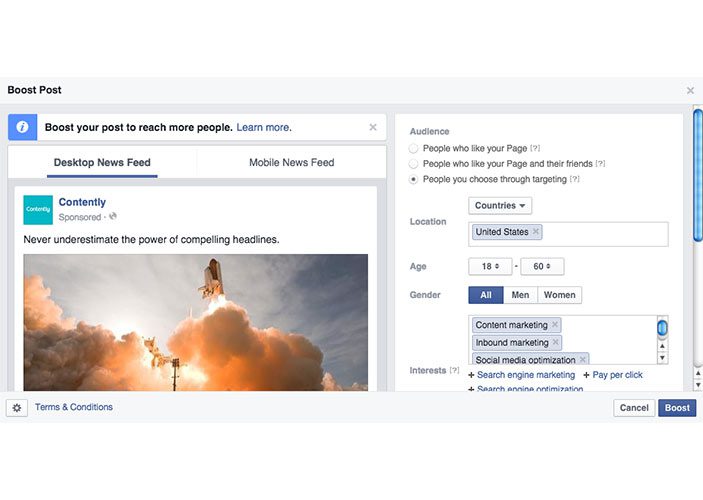This screenshot has height=500, width=703.
Task: Open help for People who like your Page
Action: [x=535, y=148]
